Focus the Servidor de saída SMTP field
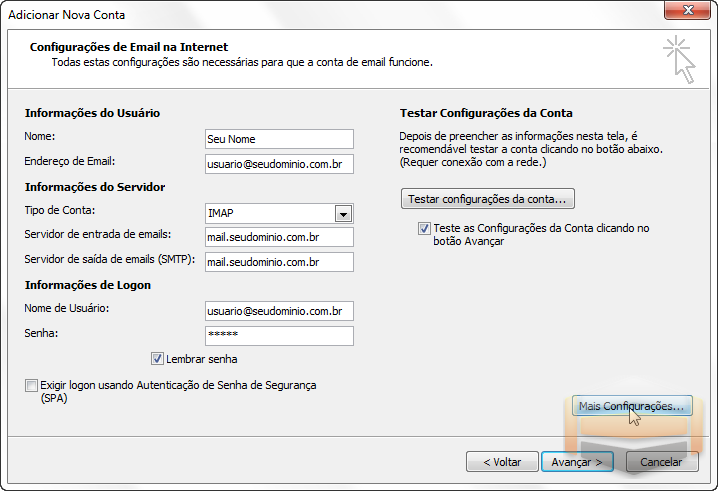Image resolution: width=718 pixels, height=491 pixels. (x=279, y=262)
